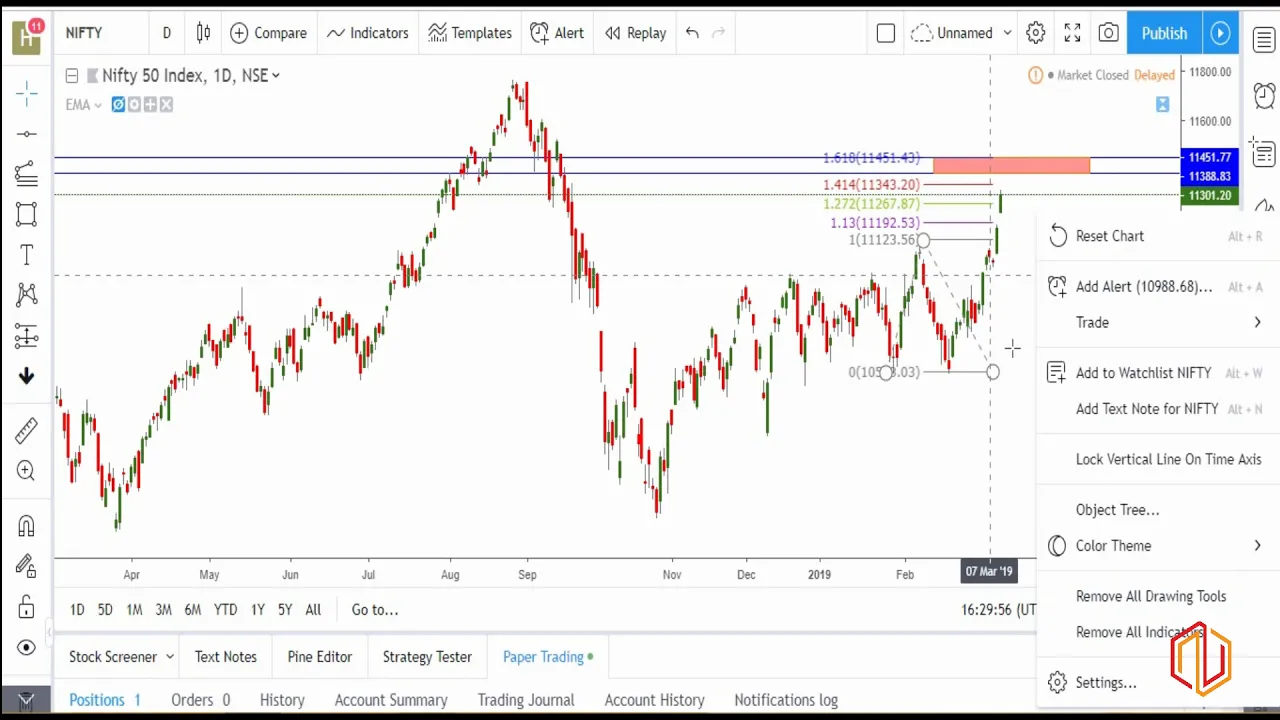Open EMA indicator settings
Viewport: 1280px width, 720px height.
(x=134, y=104)
